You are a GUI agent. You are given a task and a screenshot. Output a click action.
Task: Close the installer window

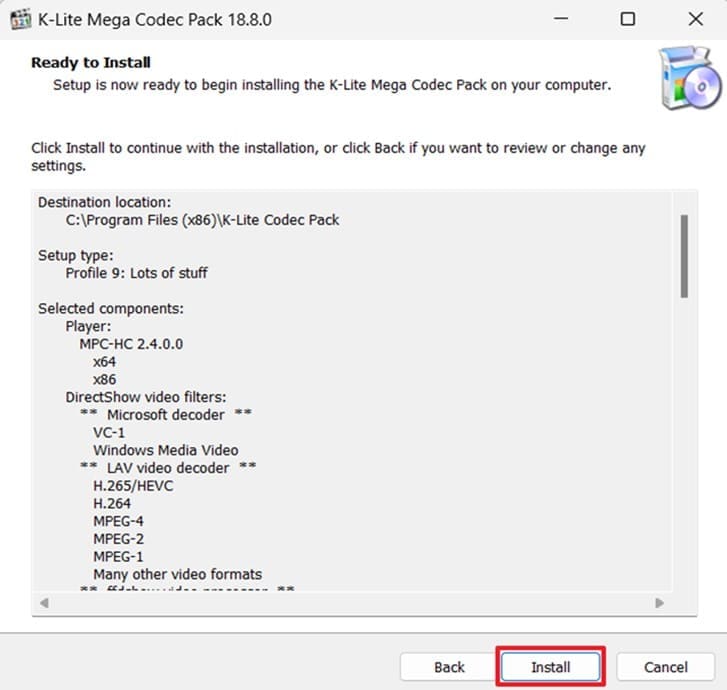695,19
